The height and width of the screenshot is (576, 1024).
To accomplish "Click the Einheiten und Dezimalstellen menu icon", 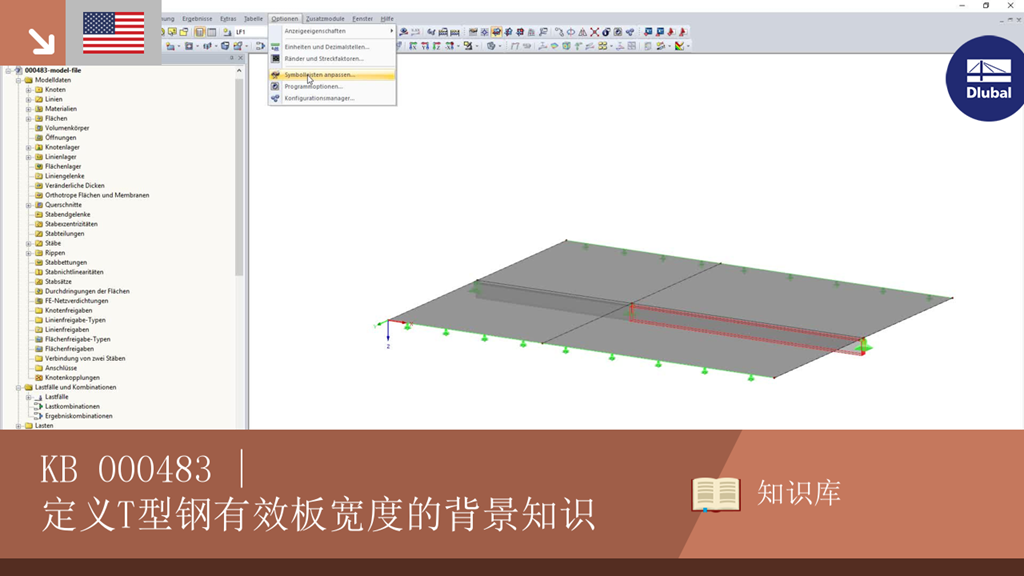I will coord(276,47).
